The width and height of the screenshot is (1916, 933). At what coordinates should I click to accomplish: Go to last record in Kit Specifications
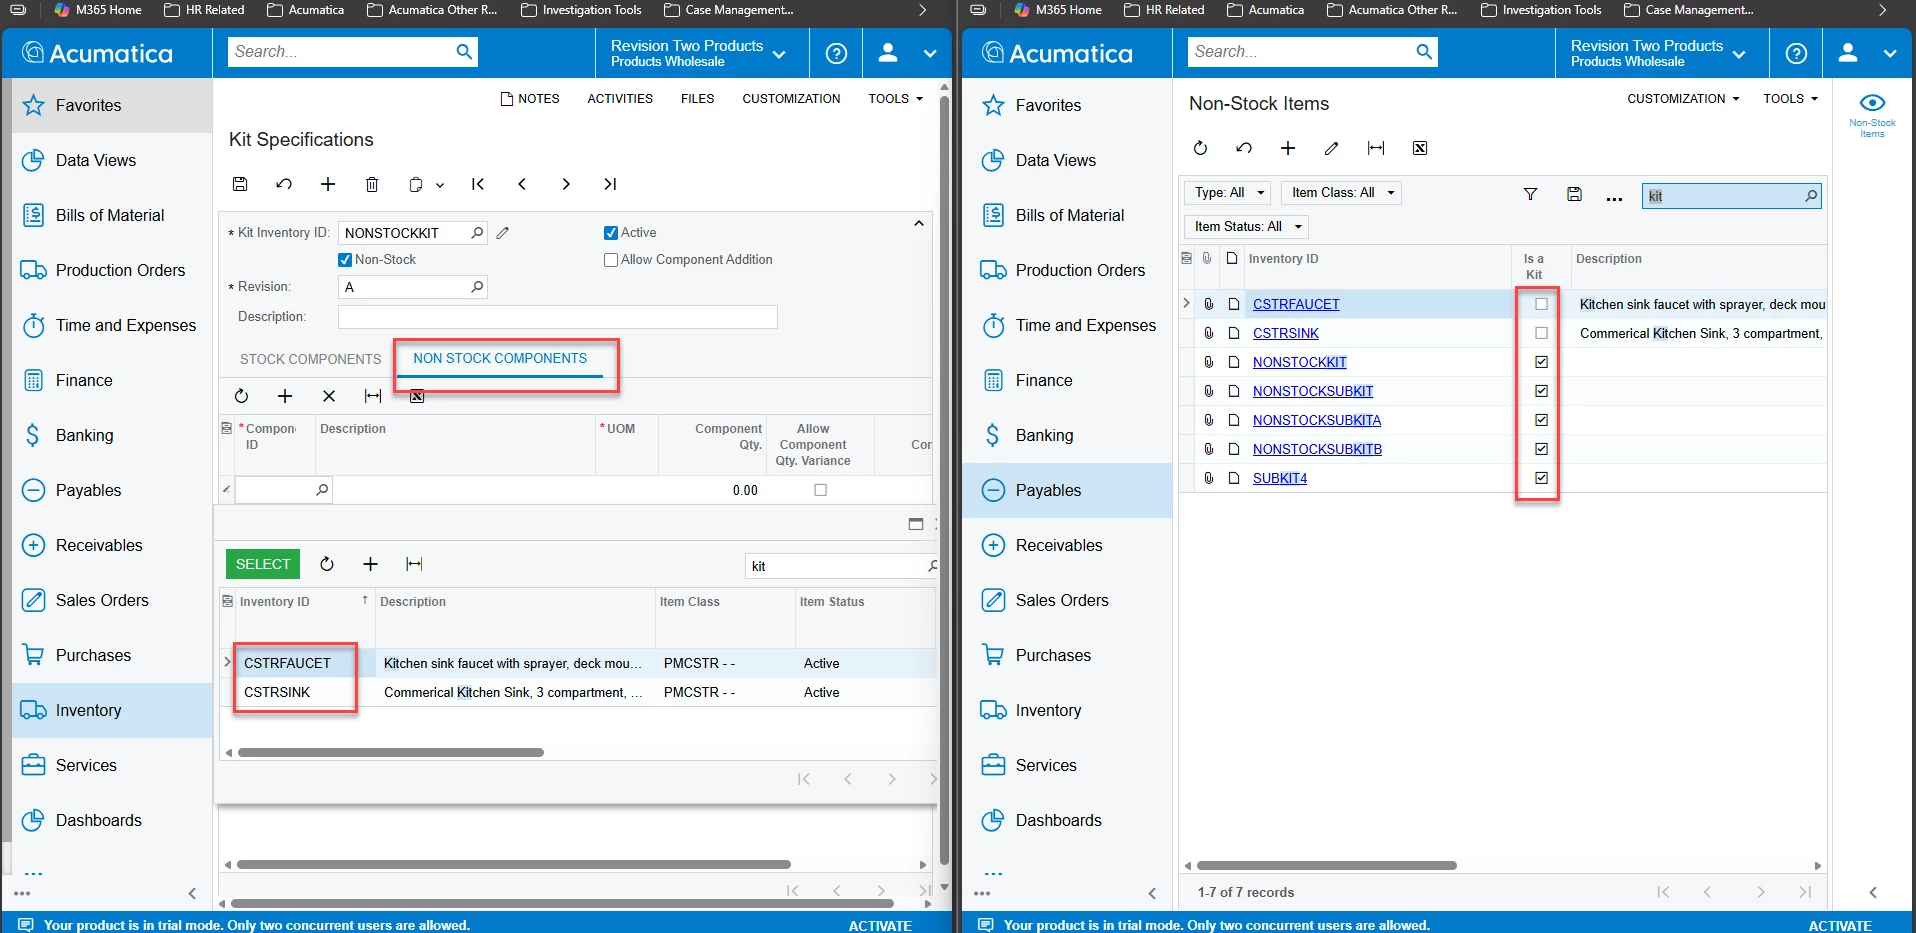pyautogui.click(x=610, y=184)
